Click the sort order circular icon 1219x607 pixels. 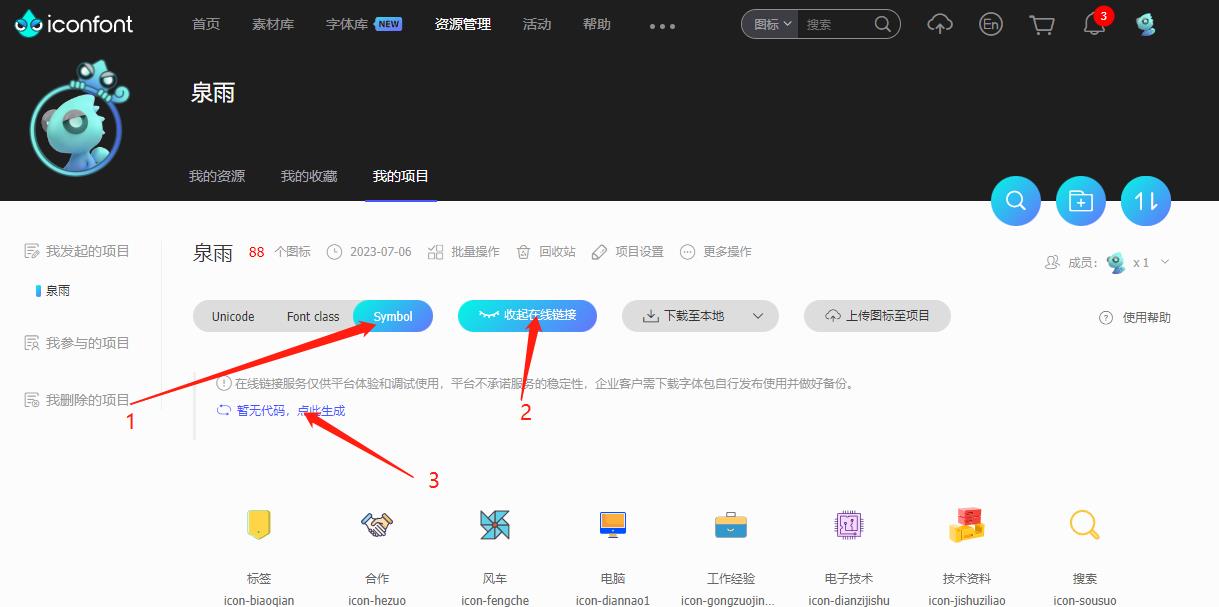pos(1145,201)
